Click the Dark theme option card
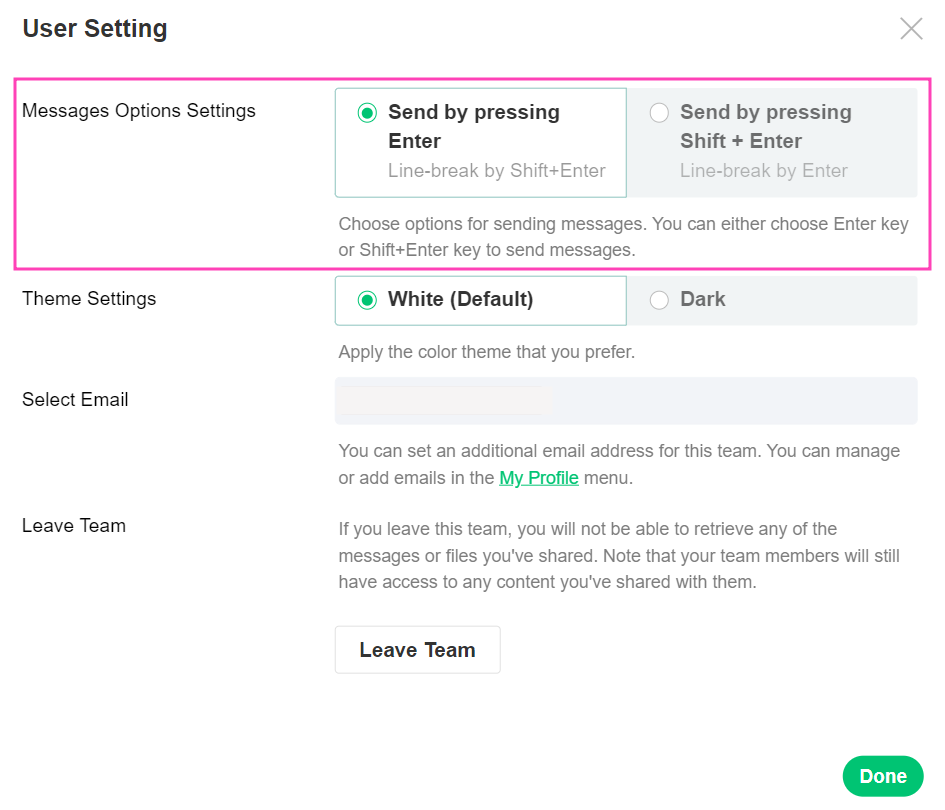The width and height of the screenshot is (945, 810). coord(772,300)
